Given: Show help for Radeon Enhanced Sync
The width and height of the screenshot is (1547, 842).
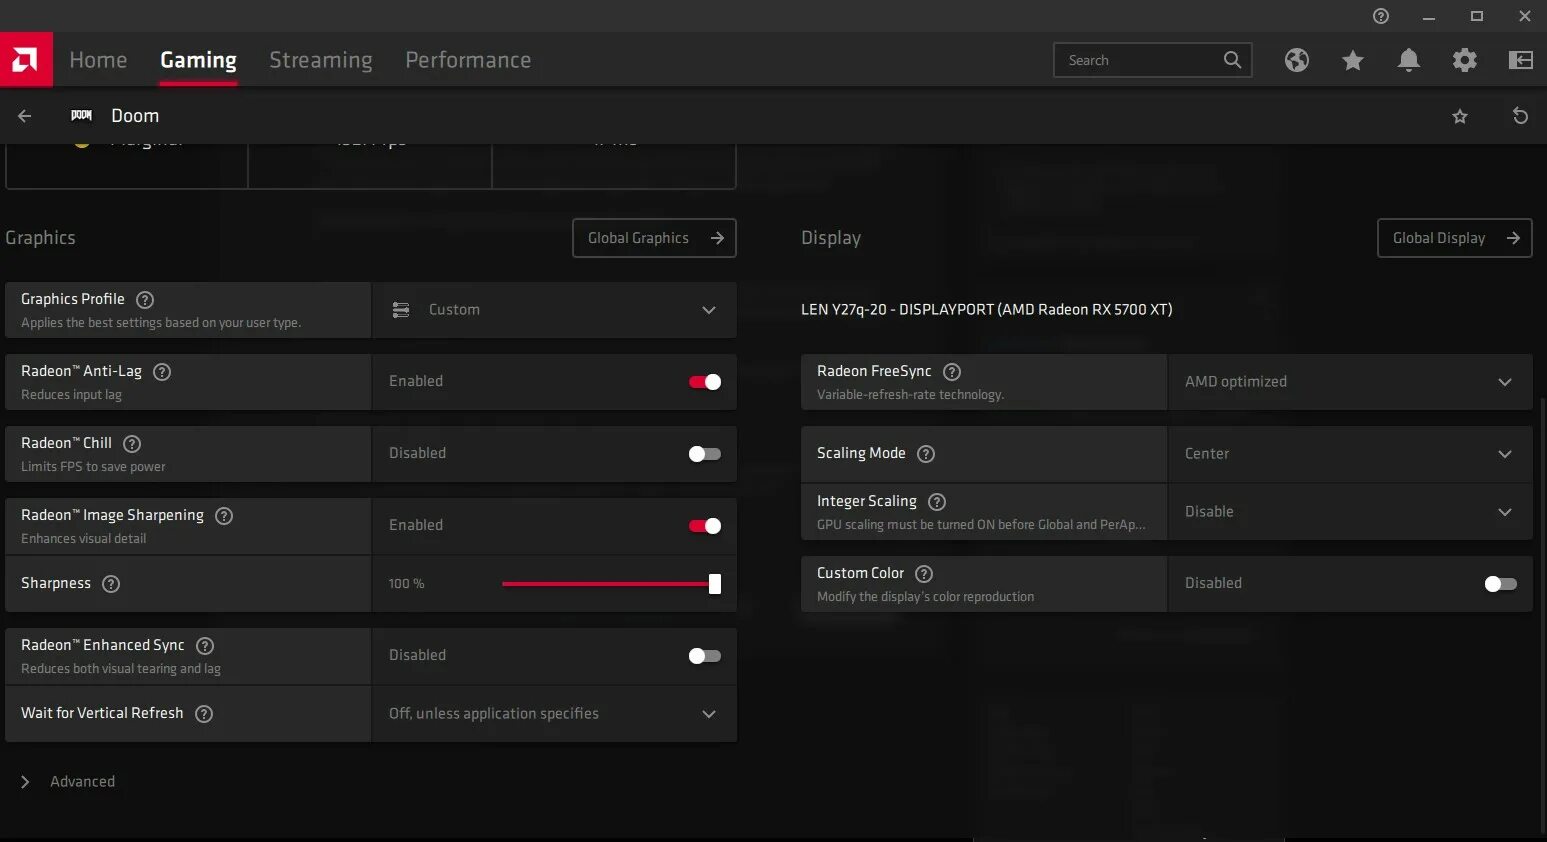Looking at the screenshot, I should click(205, 646).
